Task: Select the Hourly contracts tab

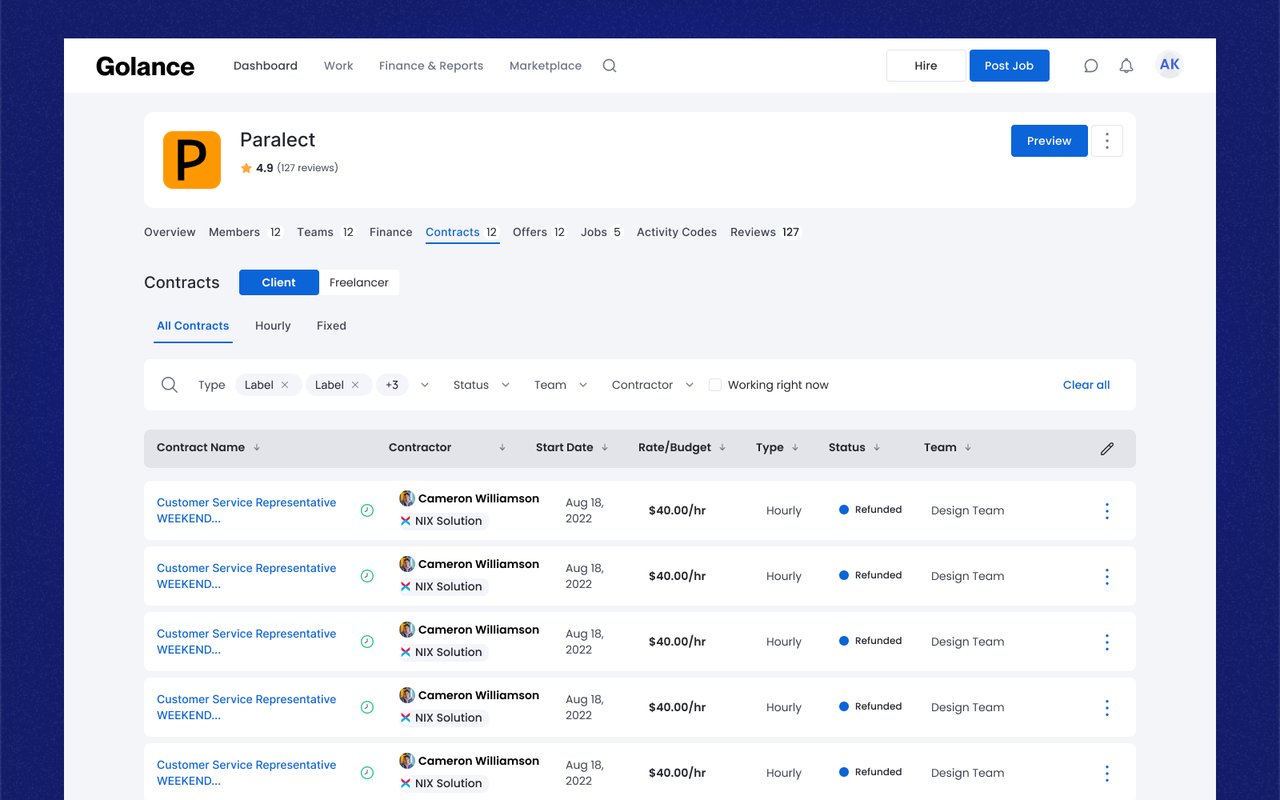Action: tap(273, 326)
